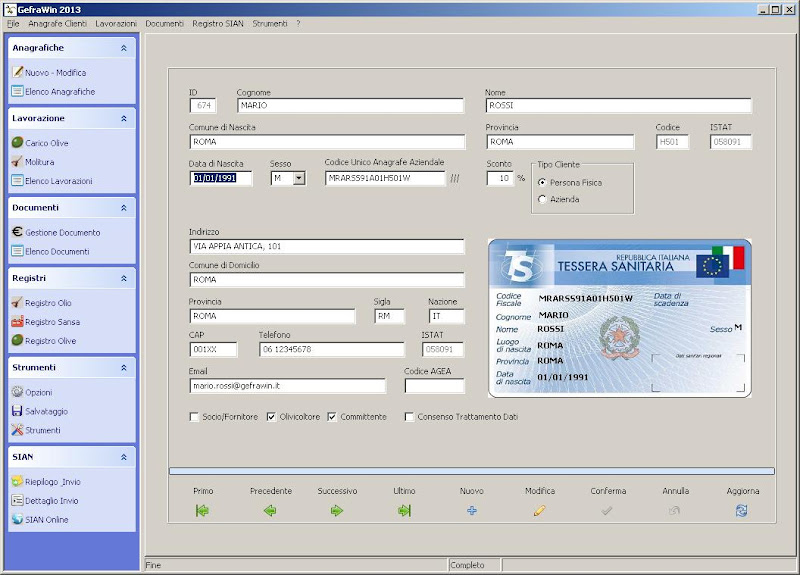This screenshot has width=800, height=575.
Task: Collapse the Strumenti sidebar panel
Action: click(123, 367)
